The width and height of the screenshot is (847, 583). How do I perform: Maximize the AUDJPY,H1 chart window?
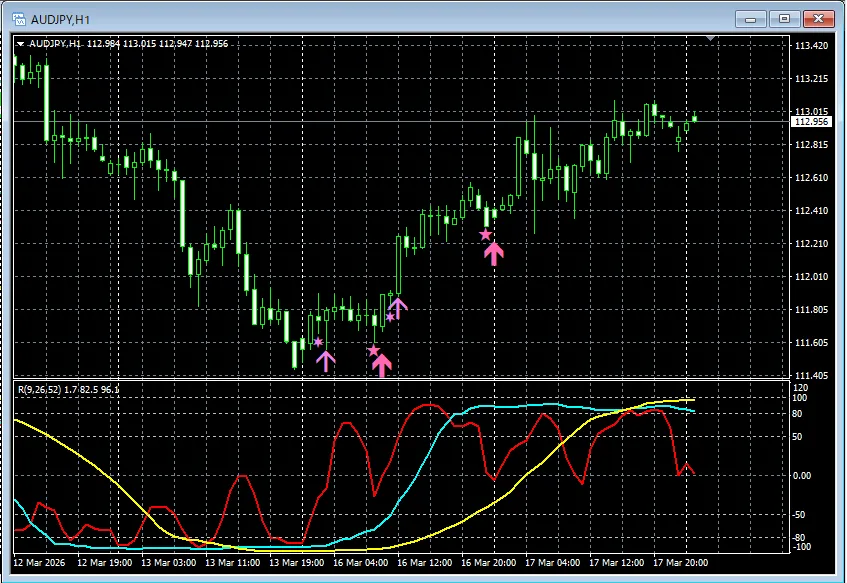784,18
